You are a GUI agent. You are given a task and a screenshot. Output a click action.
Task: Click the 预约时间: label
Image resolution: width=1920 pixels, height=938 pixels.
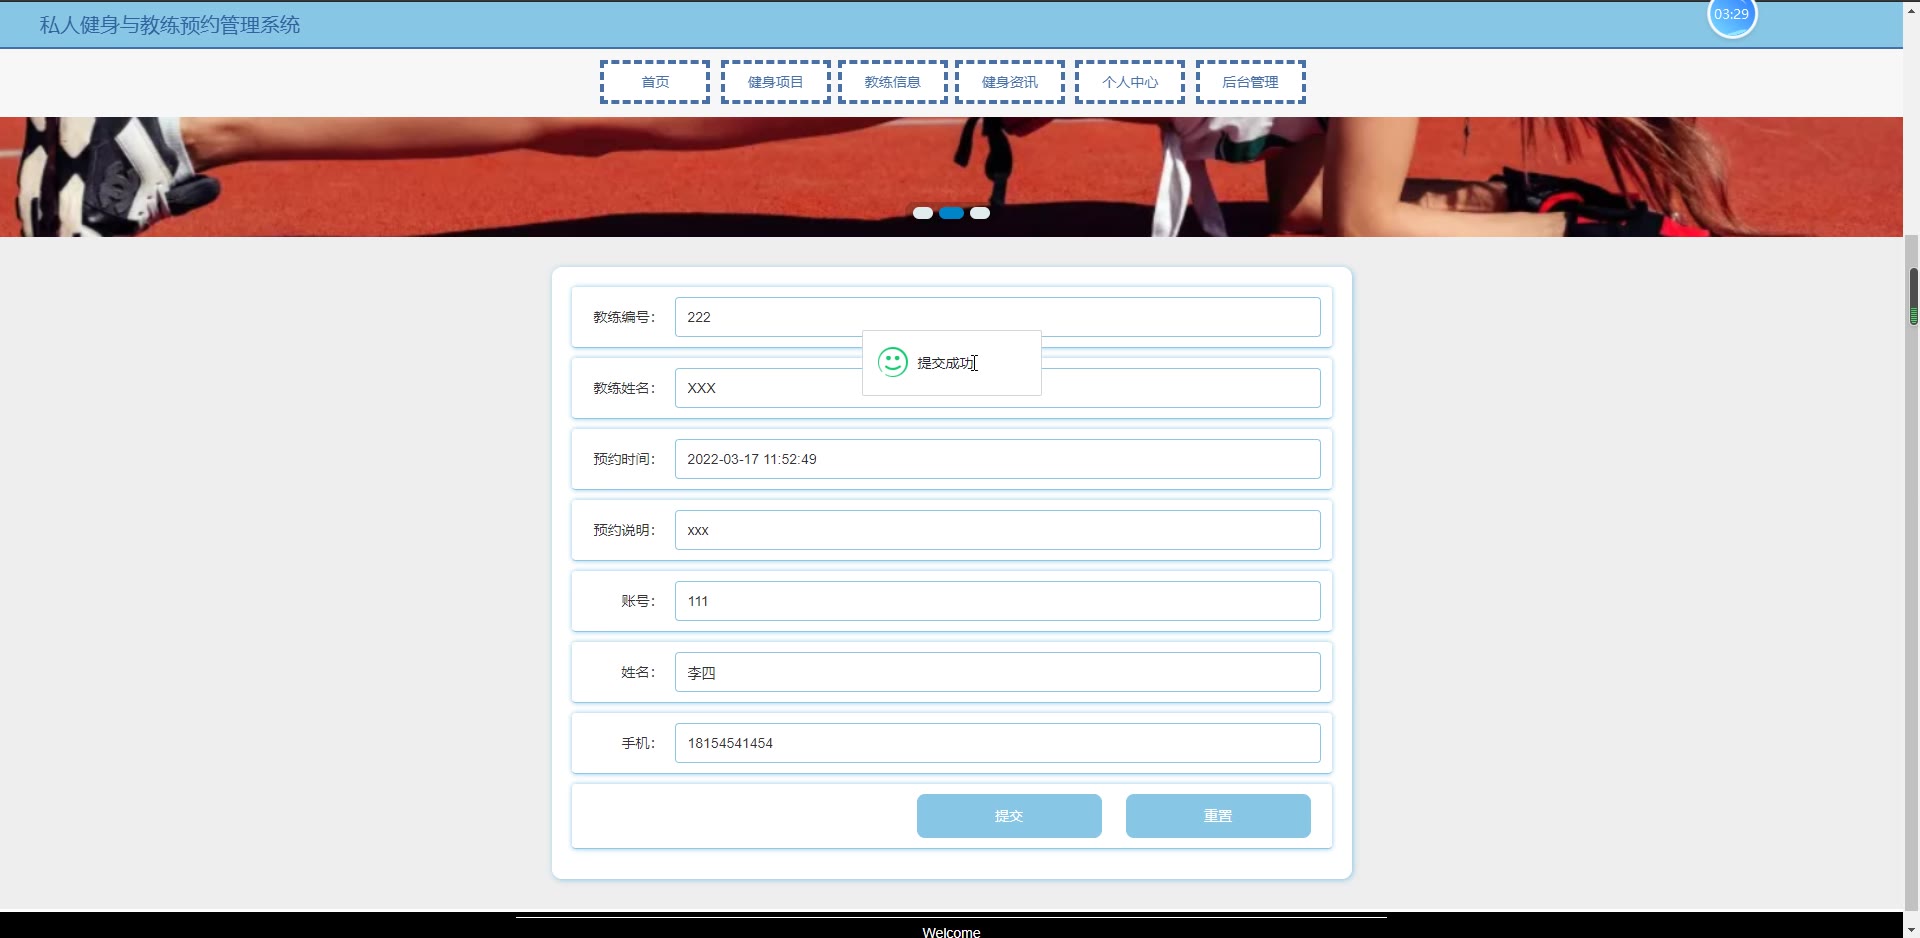coord(624,459)
